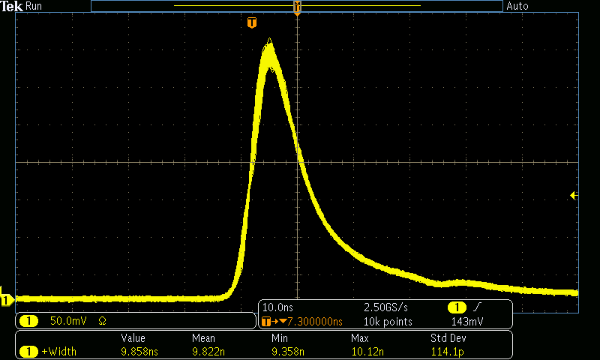Screen dimensions: 600x360
Task: Click the channel 1 ground reference marker
Action: pos(5,300)
